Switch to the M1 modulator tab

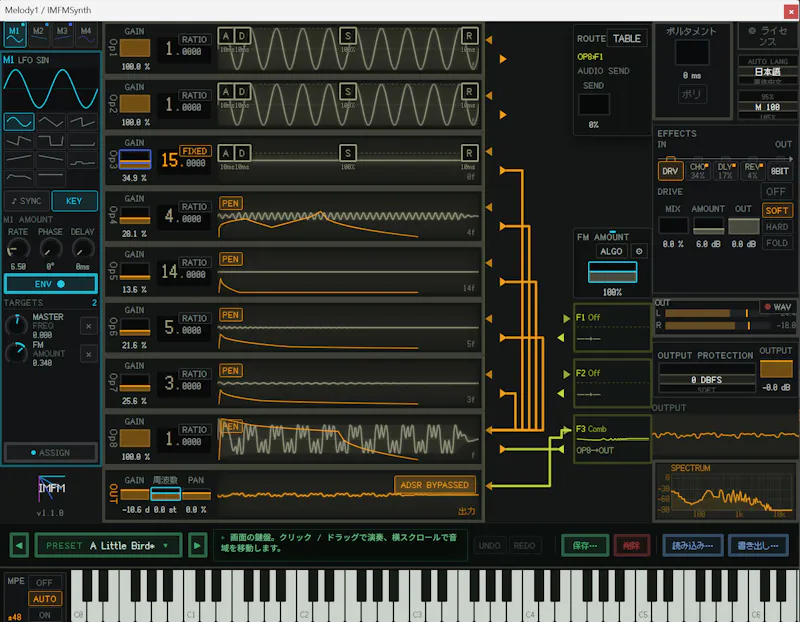[14, 34]
